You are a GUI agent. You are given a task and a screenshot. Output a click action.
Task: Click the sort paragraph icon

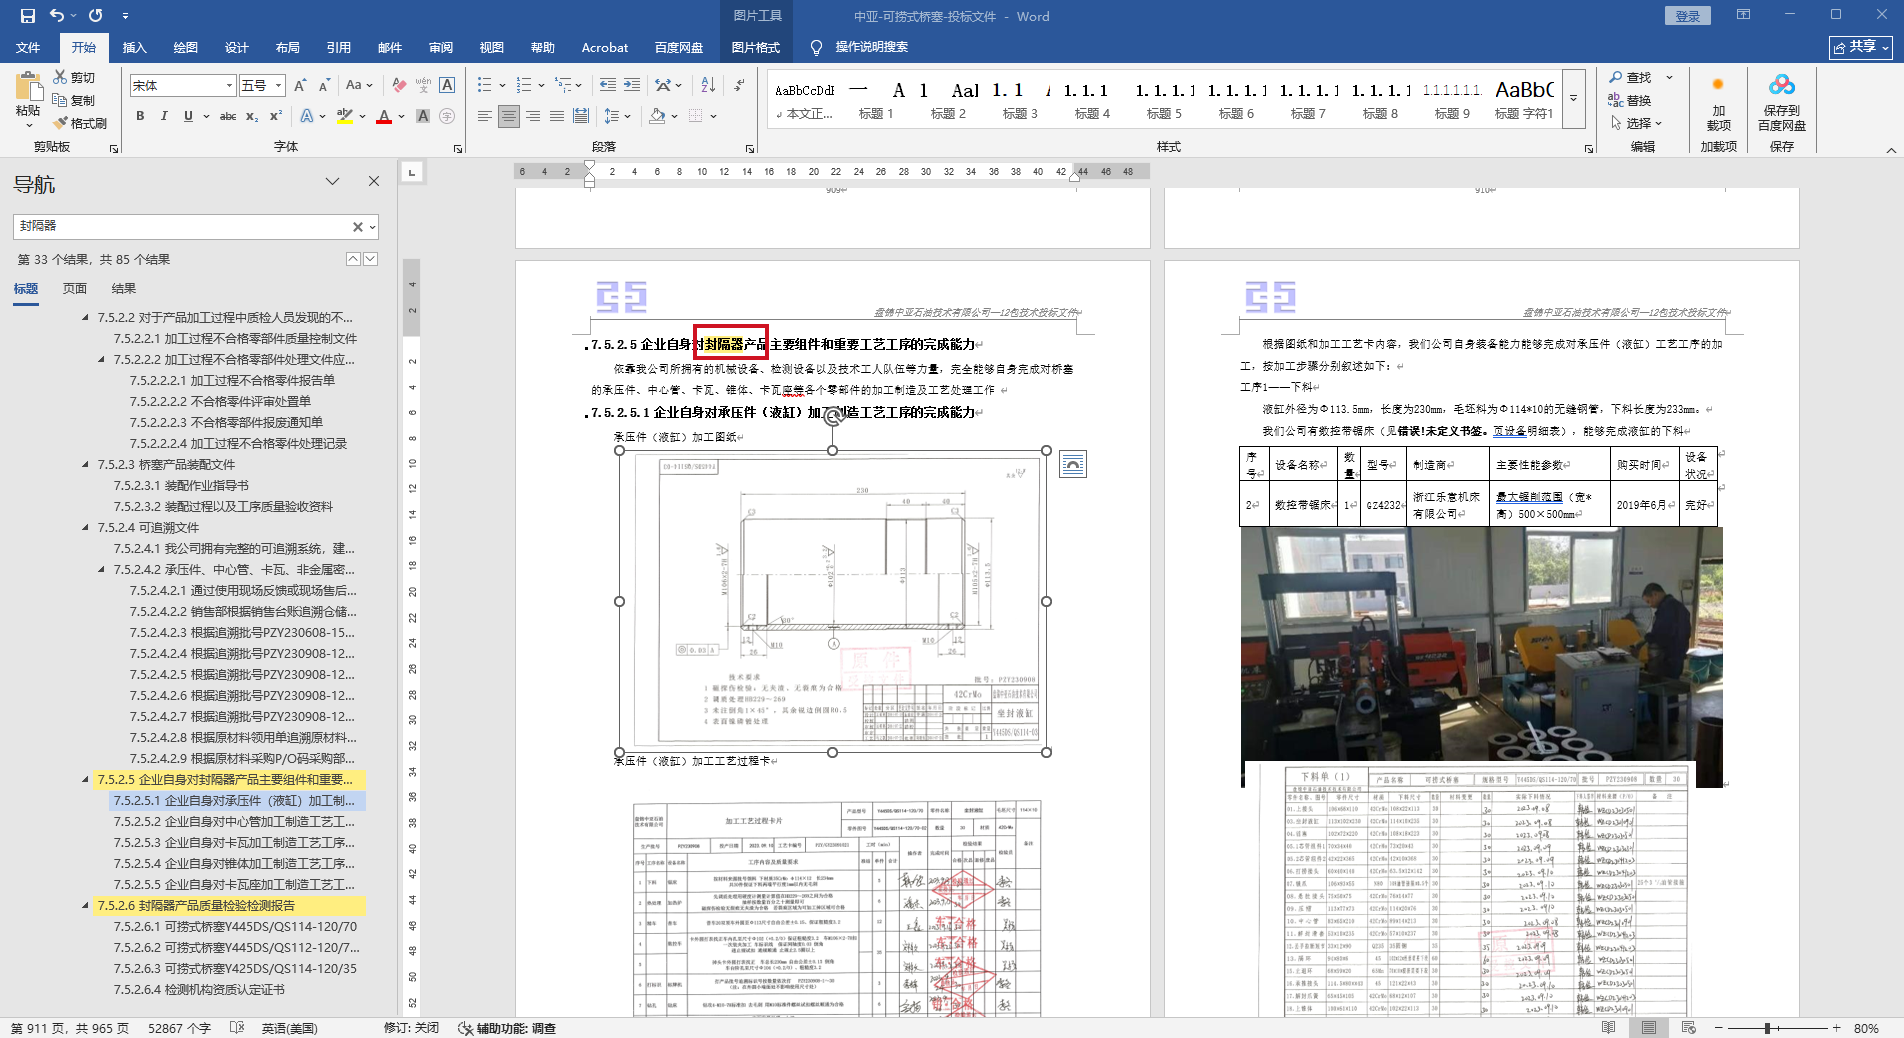pyautogui.click(x=708, y=85)
